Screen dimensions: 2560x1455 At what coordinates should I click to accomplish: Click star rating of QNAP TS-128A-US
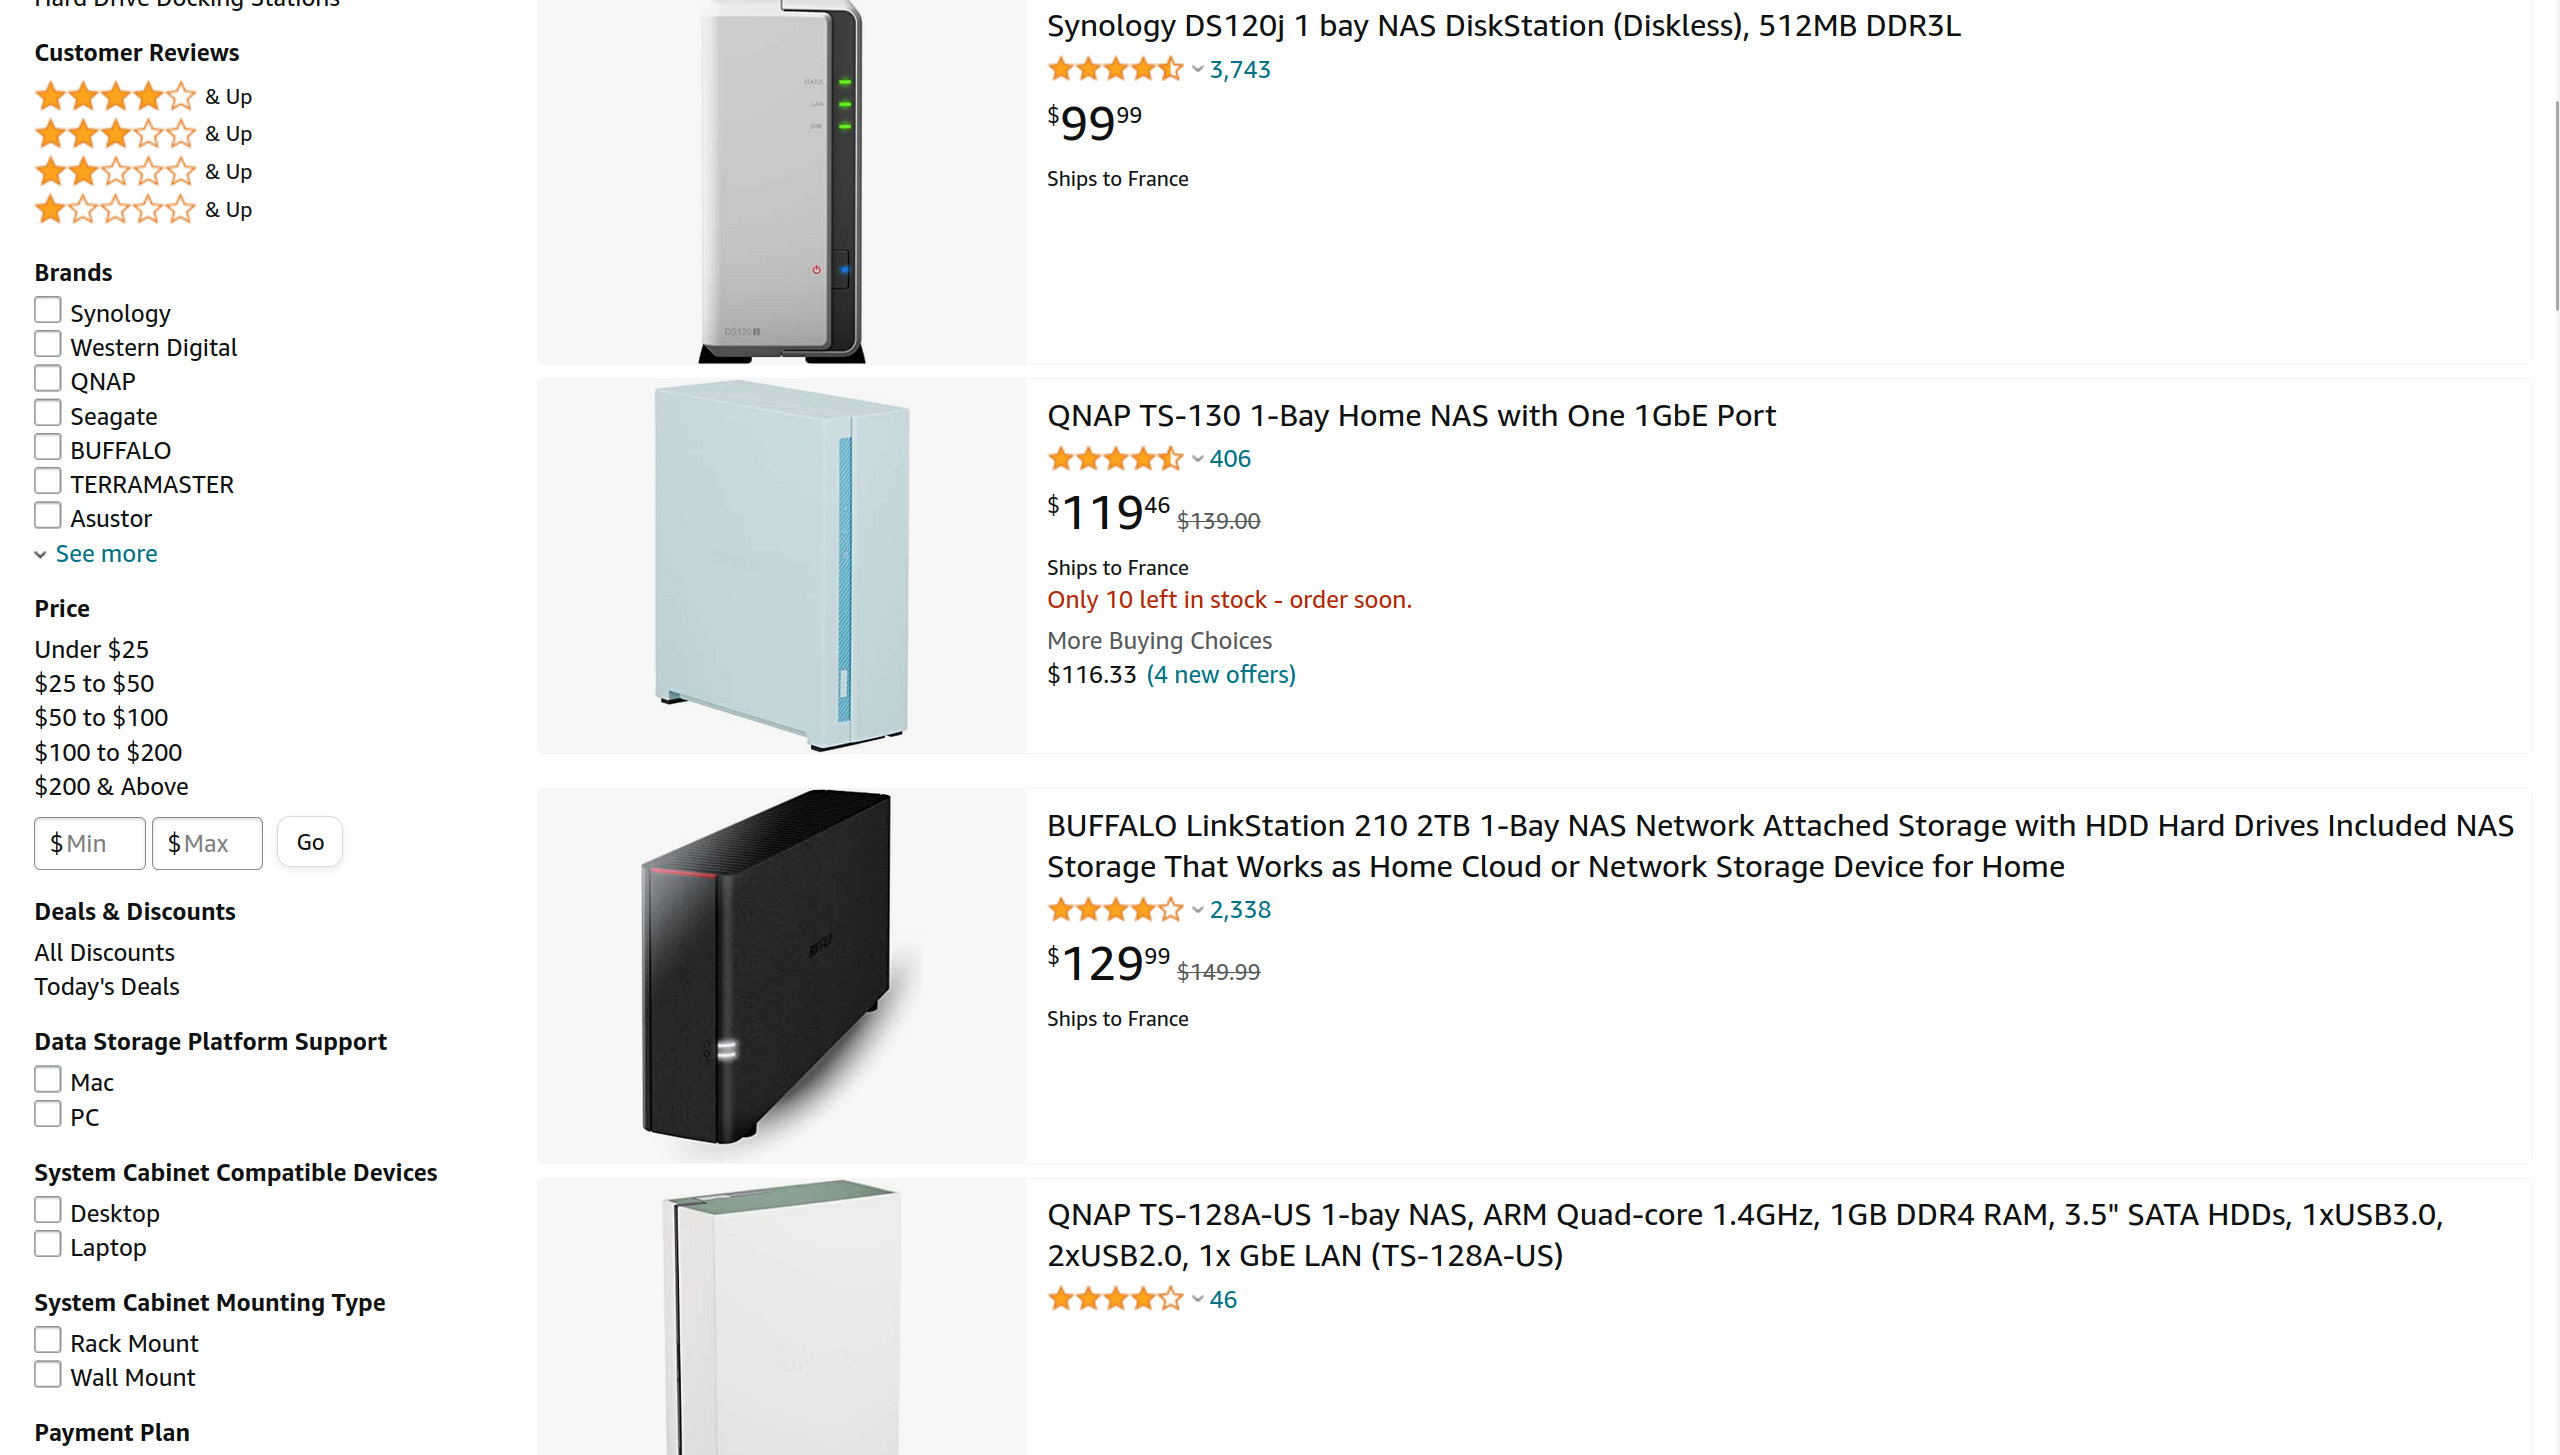click(1115, 1299)
